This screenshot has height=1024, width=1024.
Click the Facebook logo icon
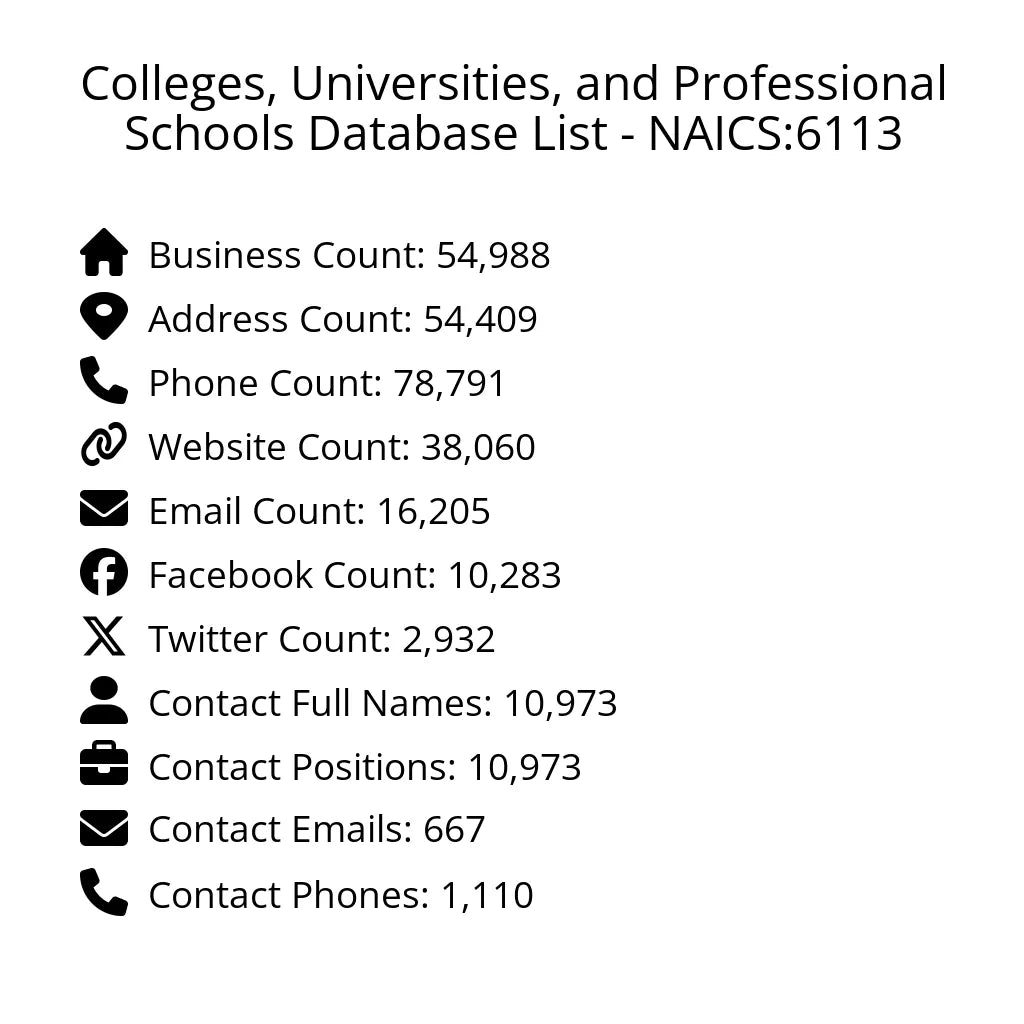coord(104,573)
